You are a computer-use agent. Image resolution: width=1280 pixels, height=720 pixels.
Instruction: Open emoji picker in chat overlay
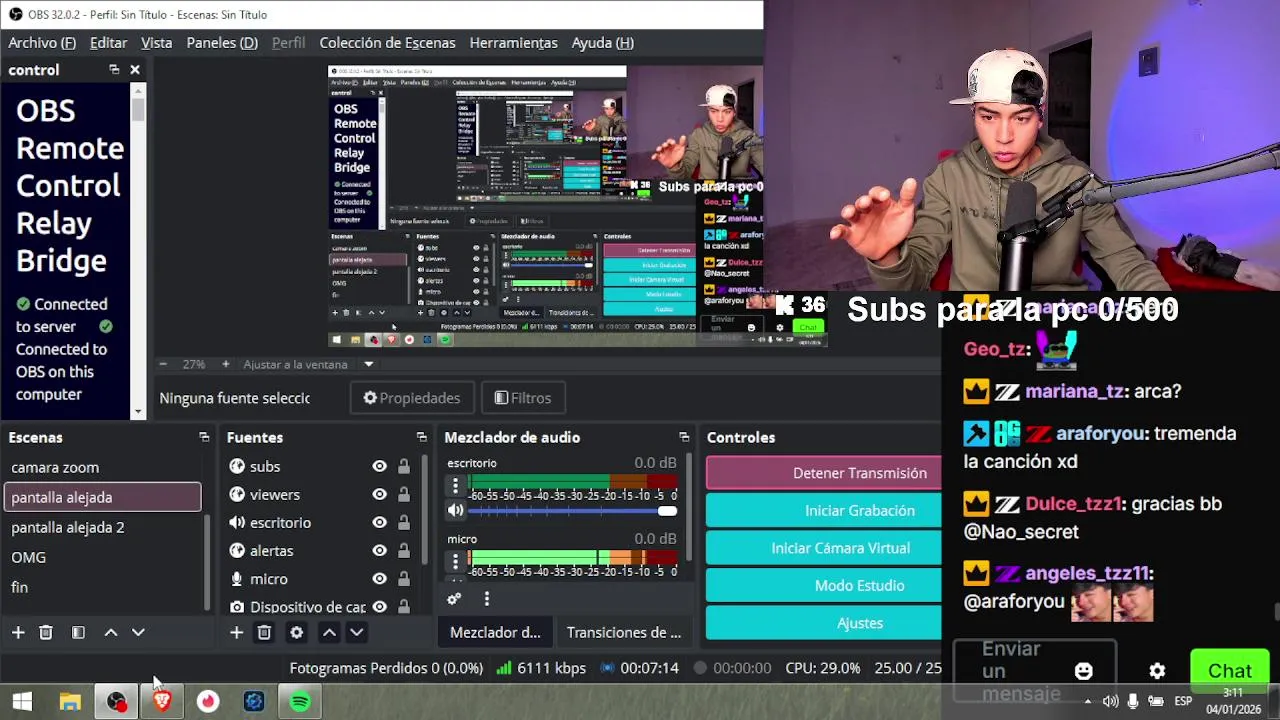coord(1083,671)
